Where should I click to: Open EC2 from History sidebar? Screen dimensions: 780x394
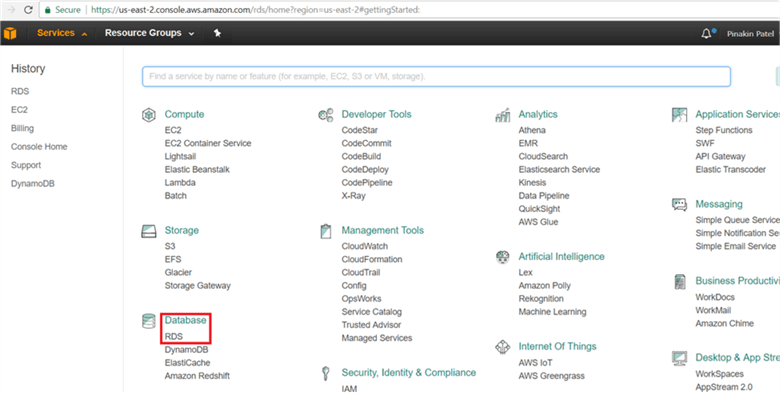tap(19, 110)
